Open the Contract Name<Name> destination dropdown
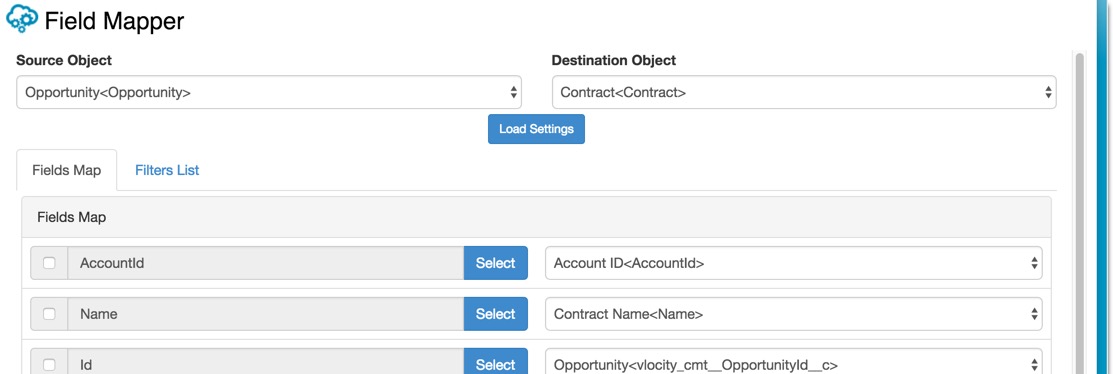Viewport: 1113px width, 374px height. coord(794,314)
